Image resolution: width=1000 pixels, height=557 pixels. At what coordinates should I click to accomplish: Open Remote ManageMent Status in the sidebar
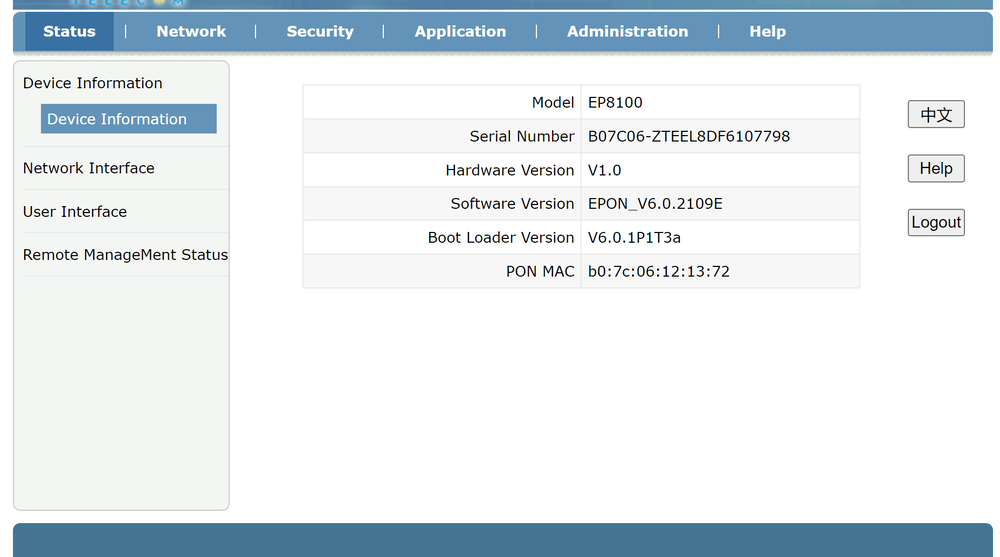(x=125, y=255)
